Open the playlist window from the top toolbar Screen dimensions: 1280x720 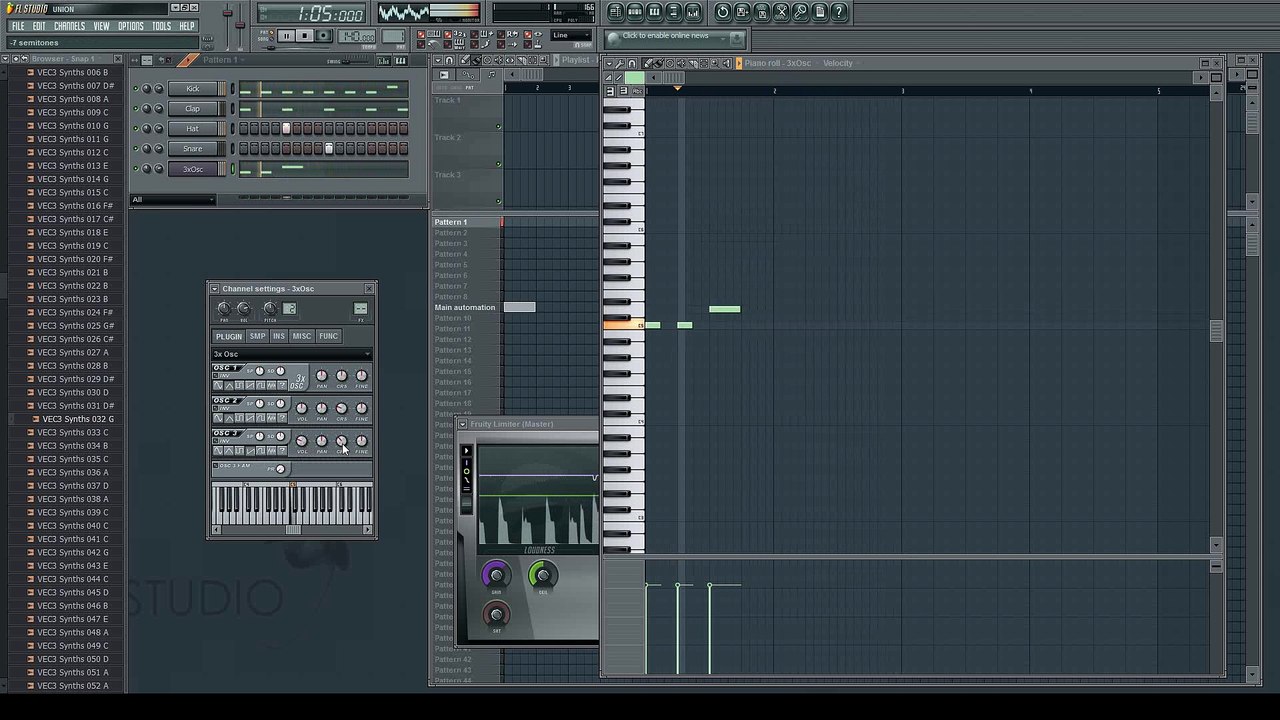point(616,12)
